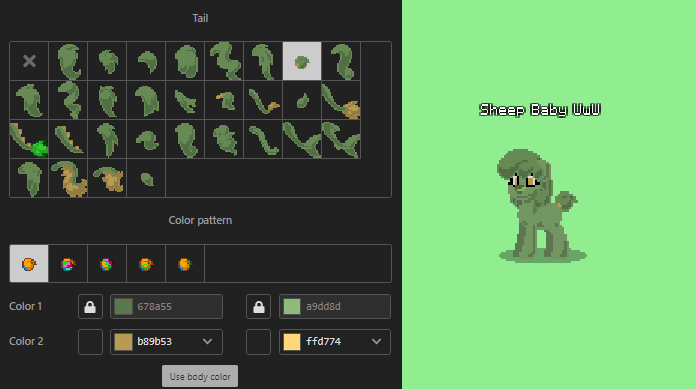
Task: Choose the fifth tail option in first row
Action: click(185, 61)
